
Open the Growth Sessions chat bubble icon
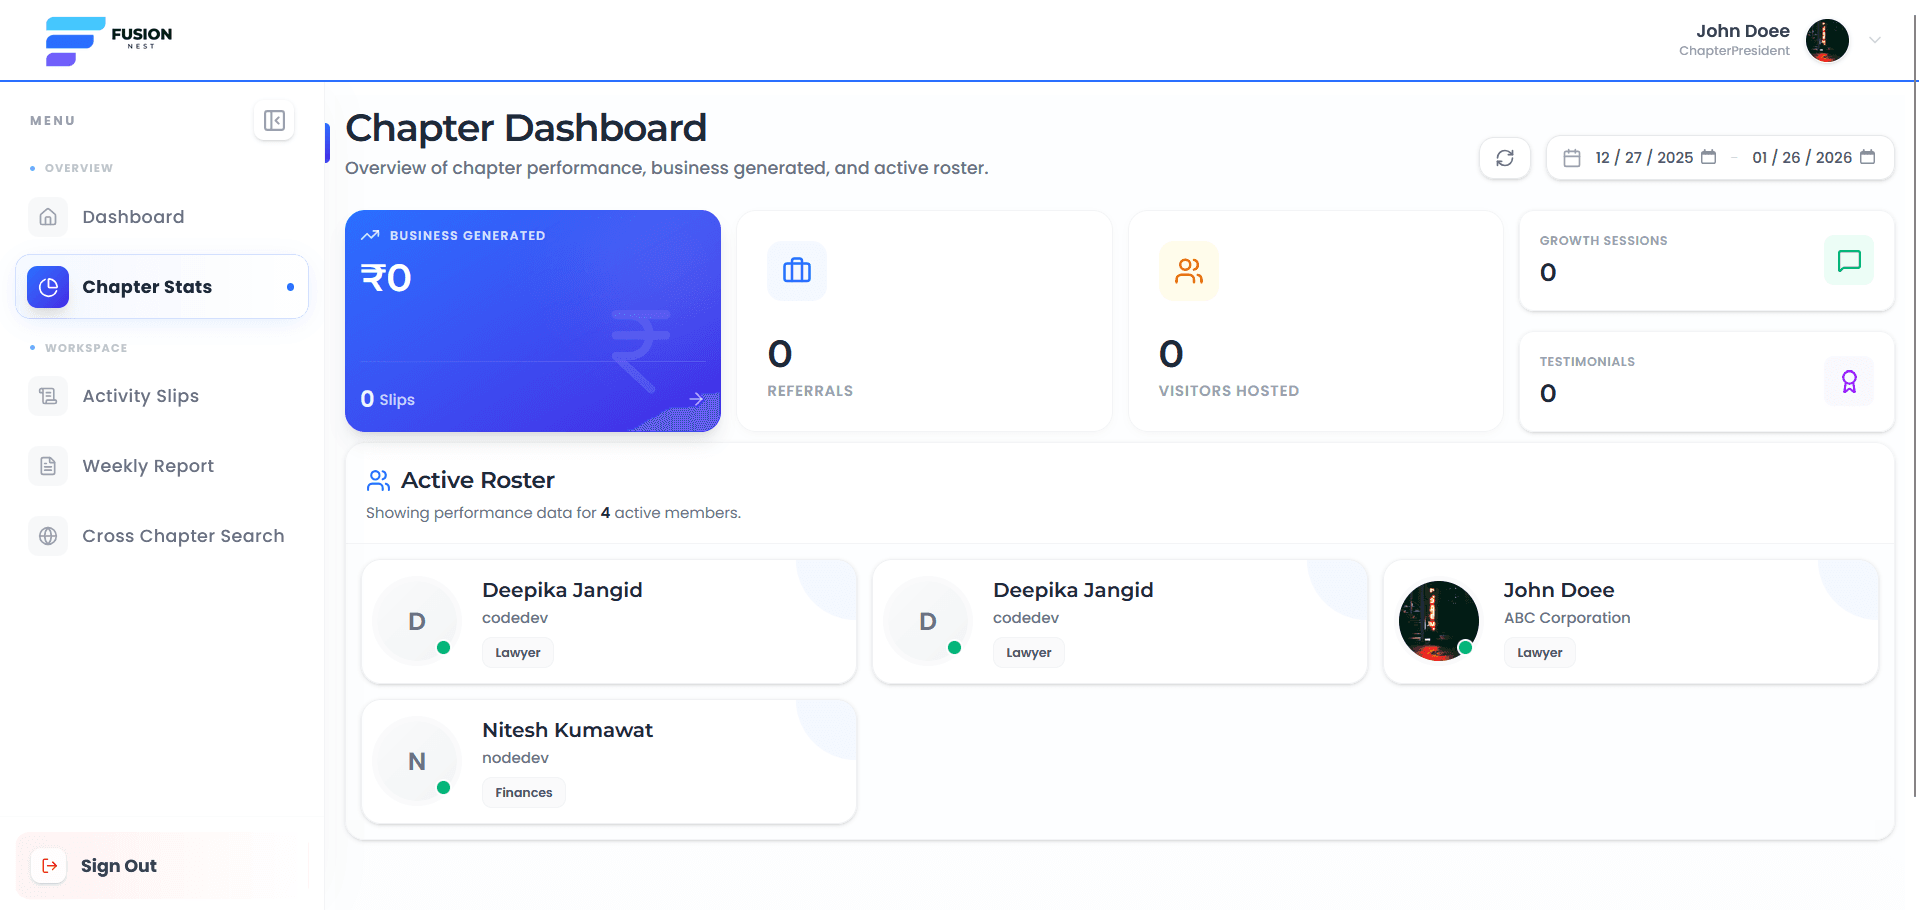tap(1849, 261)
